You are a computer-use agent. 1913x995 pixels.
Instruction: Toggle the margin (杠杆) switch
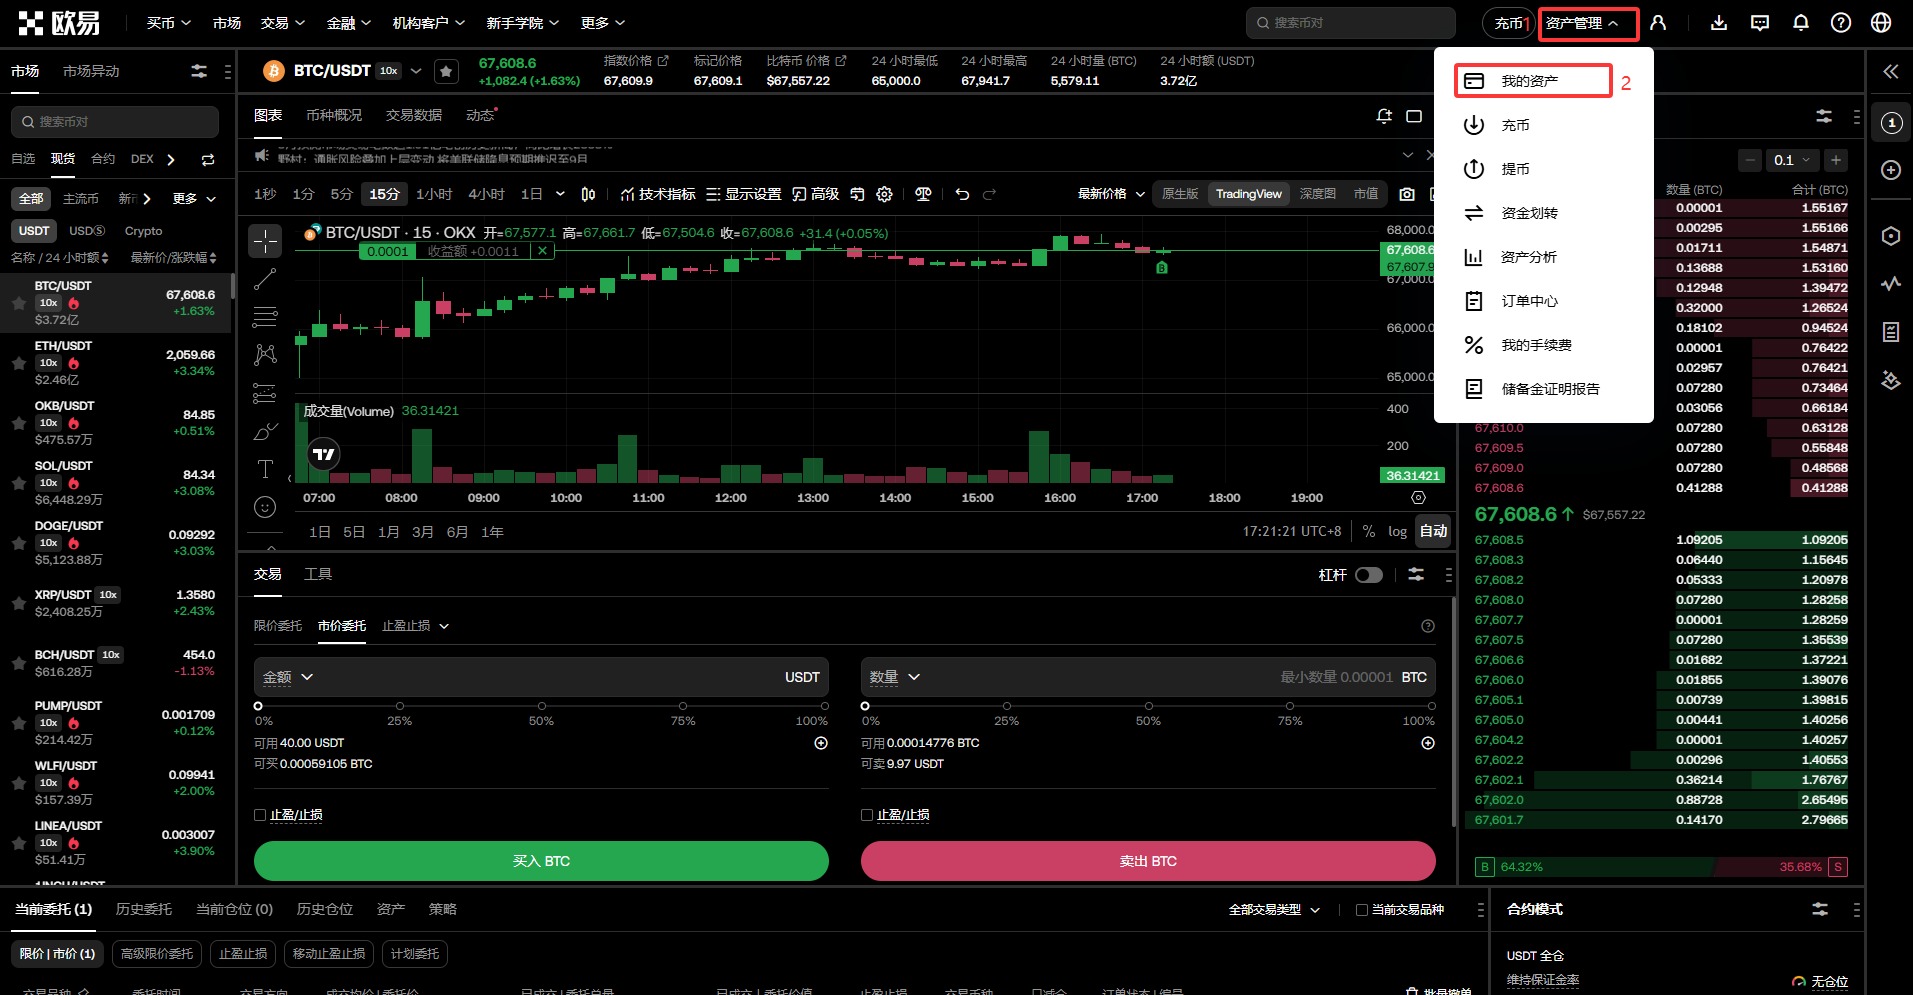1369,575
